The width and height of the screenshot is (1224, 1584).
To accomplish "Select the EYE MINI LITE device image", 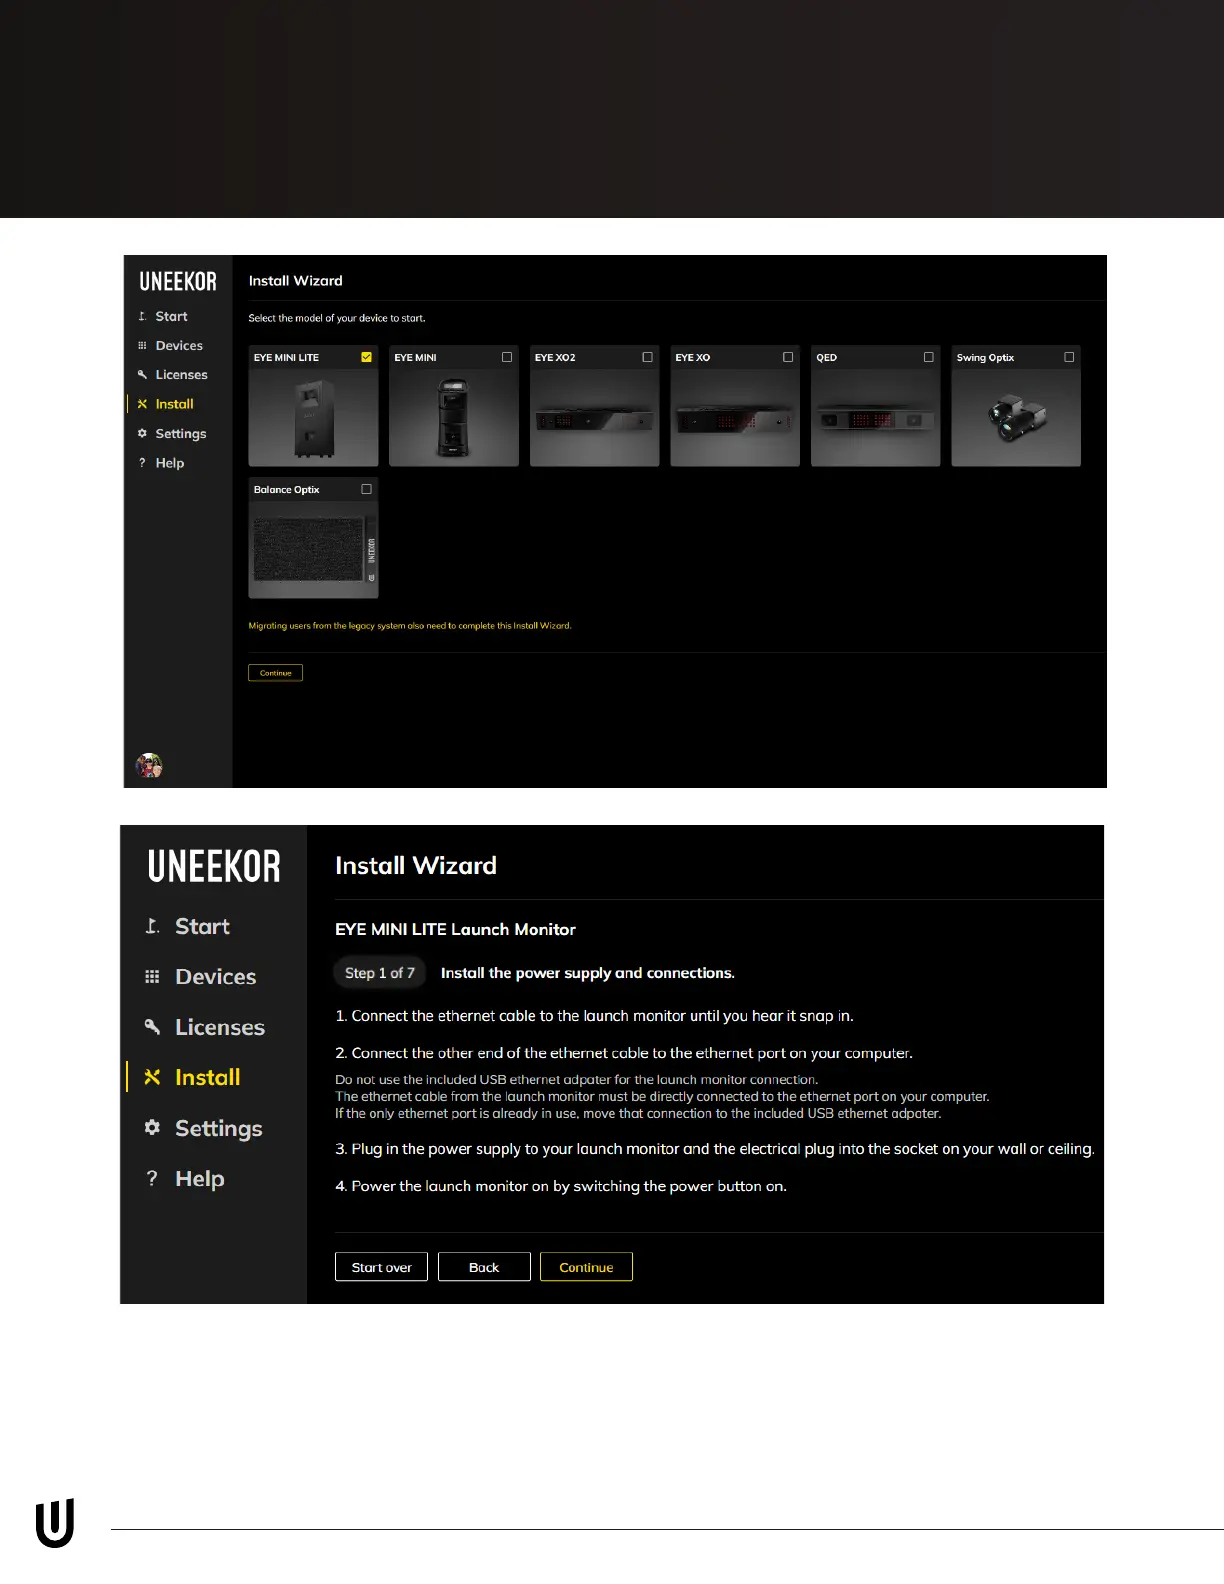I will [x=313, y=418].
